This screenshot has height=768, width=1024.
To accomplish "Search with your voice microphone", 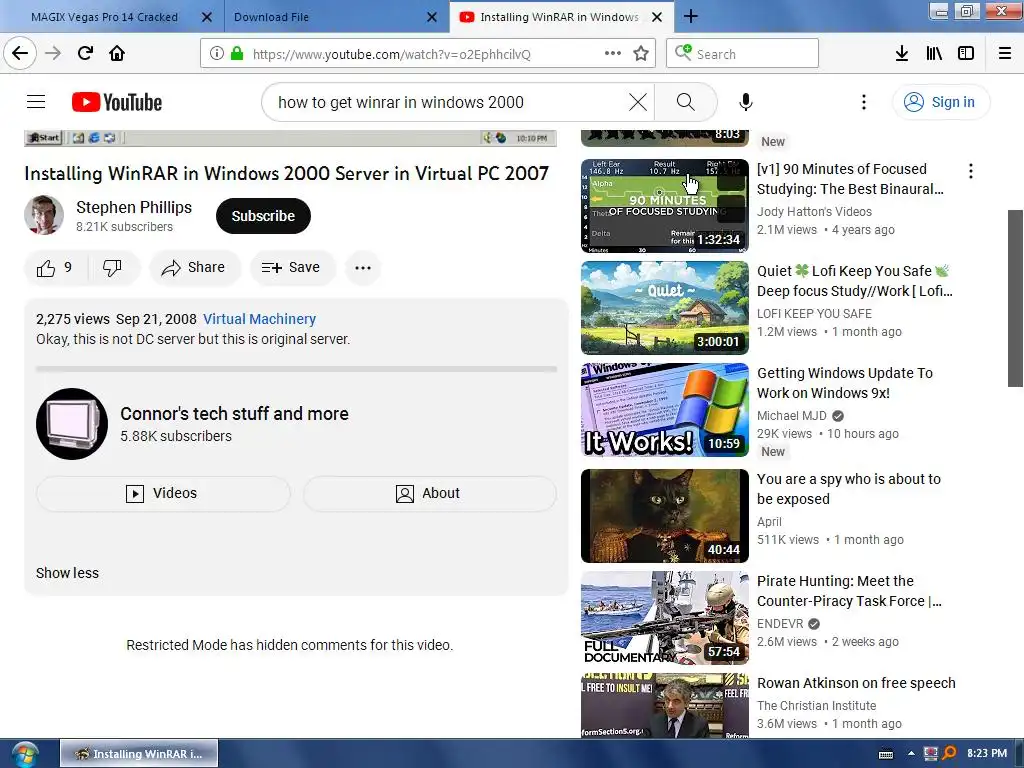I will 746,102.
